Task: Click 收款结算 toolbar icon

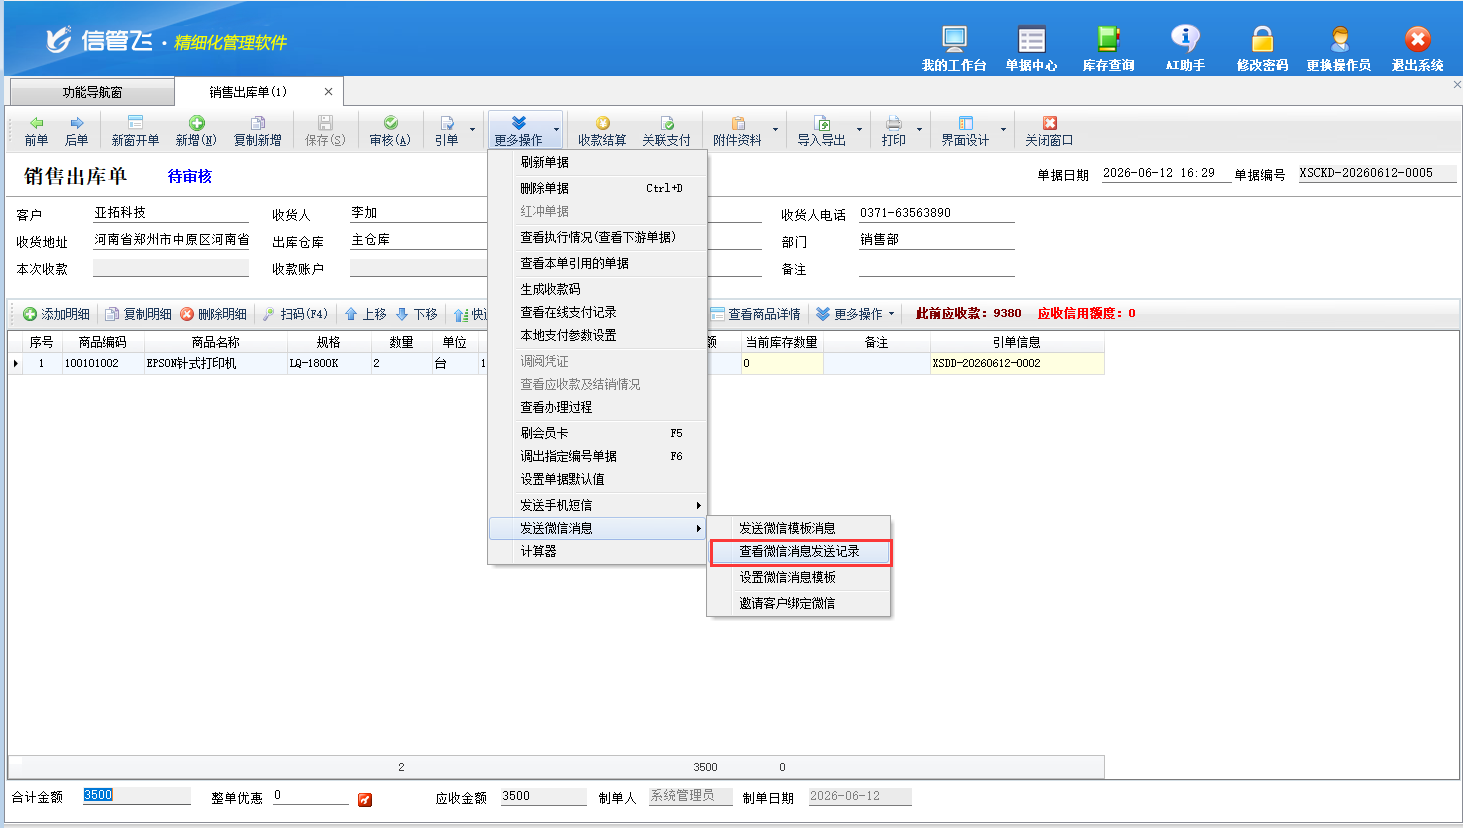Action: click(x=602, y=131)
